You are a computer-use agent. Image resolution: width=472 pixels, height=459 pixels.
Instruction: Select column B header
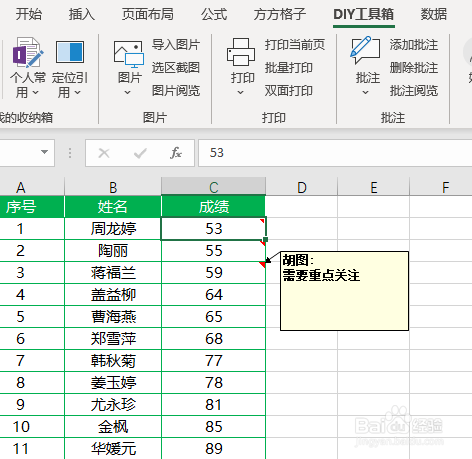tap(113, 187)
